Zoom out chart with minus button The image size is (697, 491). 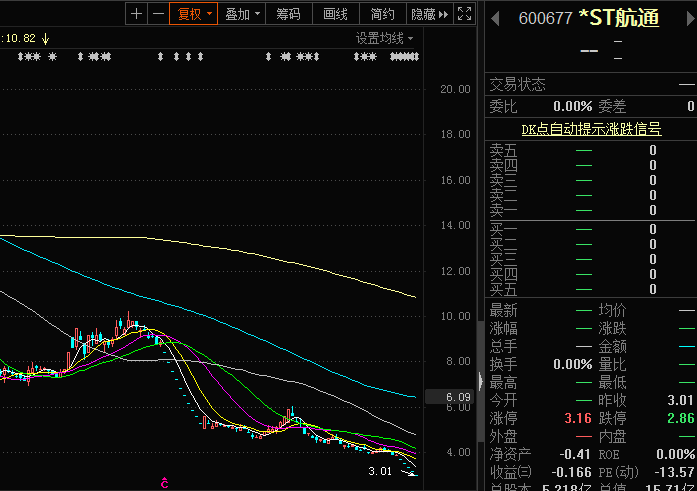coord(158,14)
